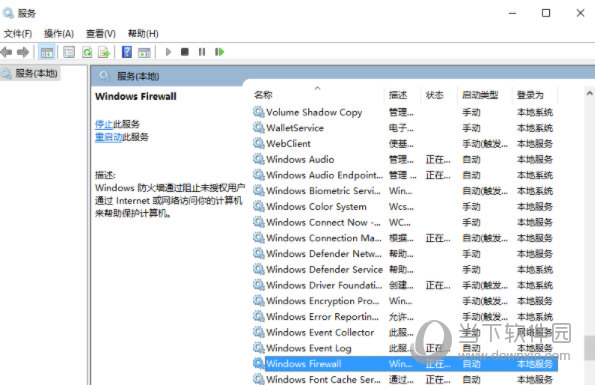The image size is (595, 385).
Task: Select the WebClient service row
Action: (405, 144)
